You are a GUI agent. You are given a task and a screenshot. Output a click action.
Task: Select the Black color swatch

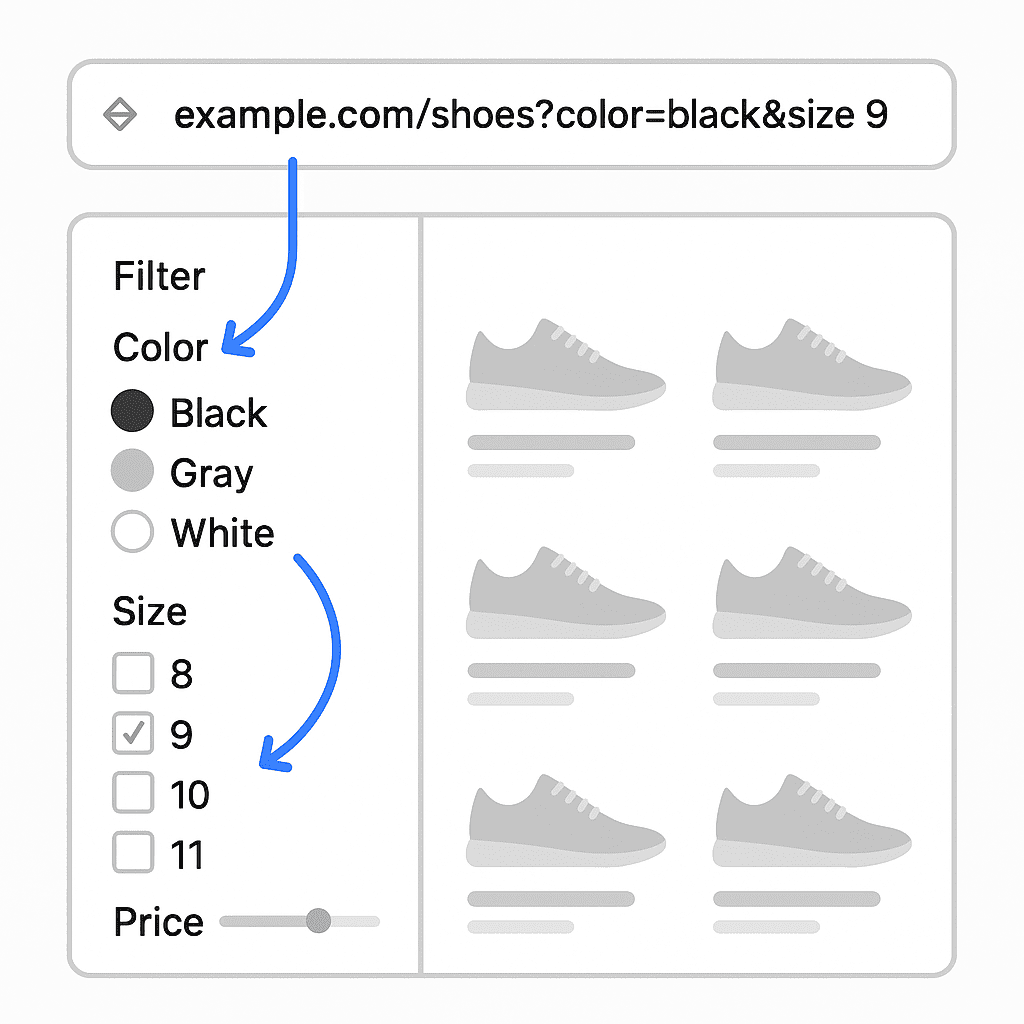133,411
